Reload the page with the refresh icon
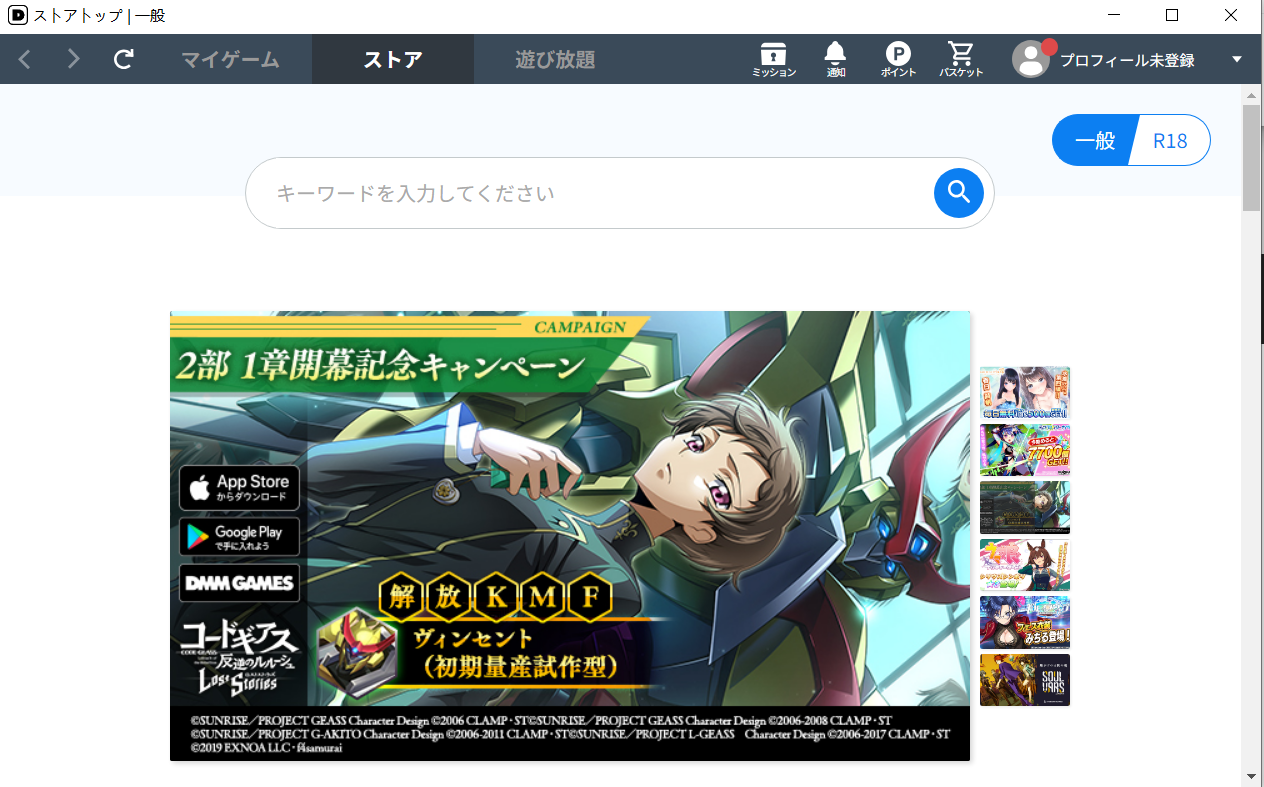 coord(123,60)
